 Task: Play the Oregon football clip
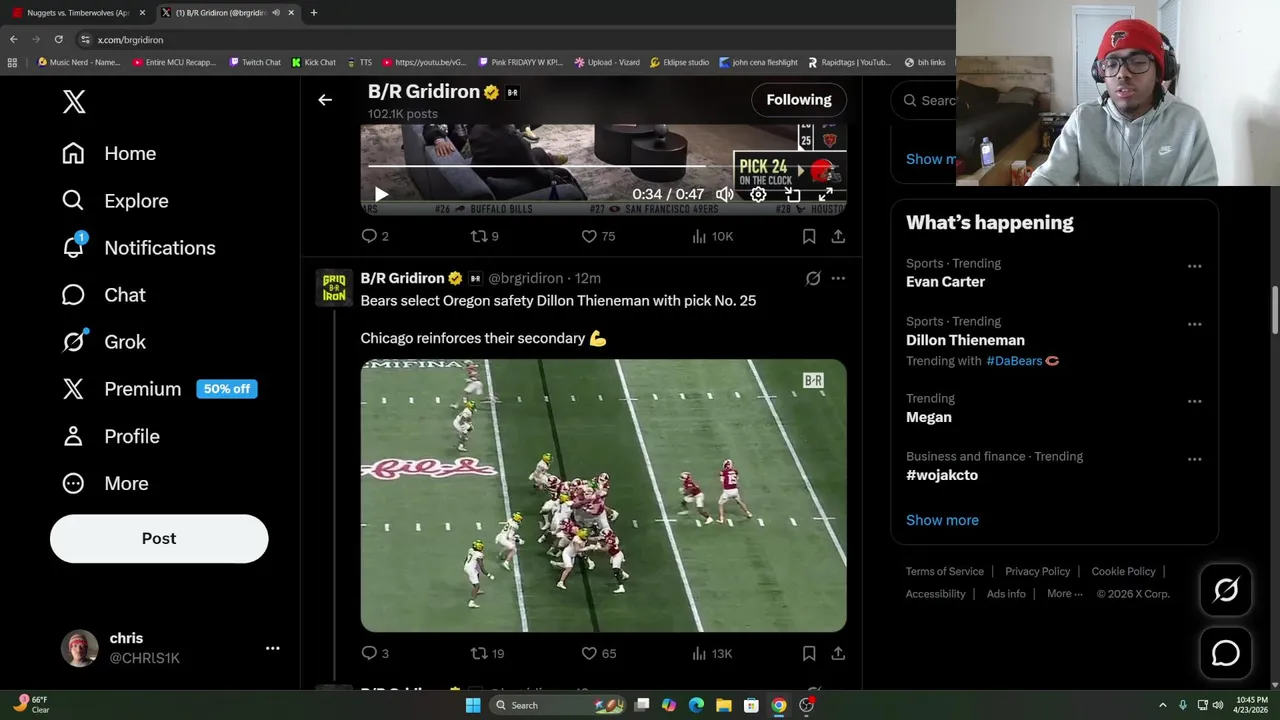click(x=603, y=496)
